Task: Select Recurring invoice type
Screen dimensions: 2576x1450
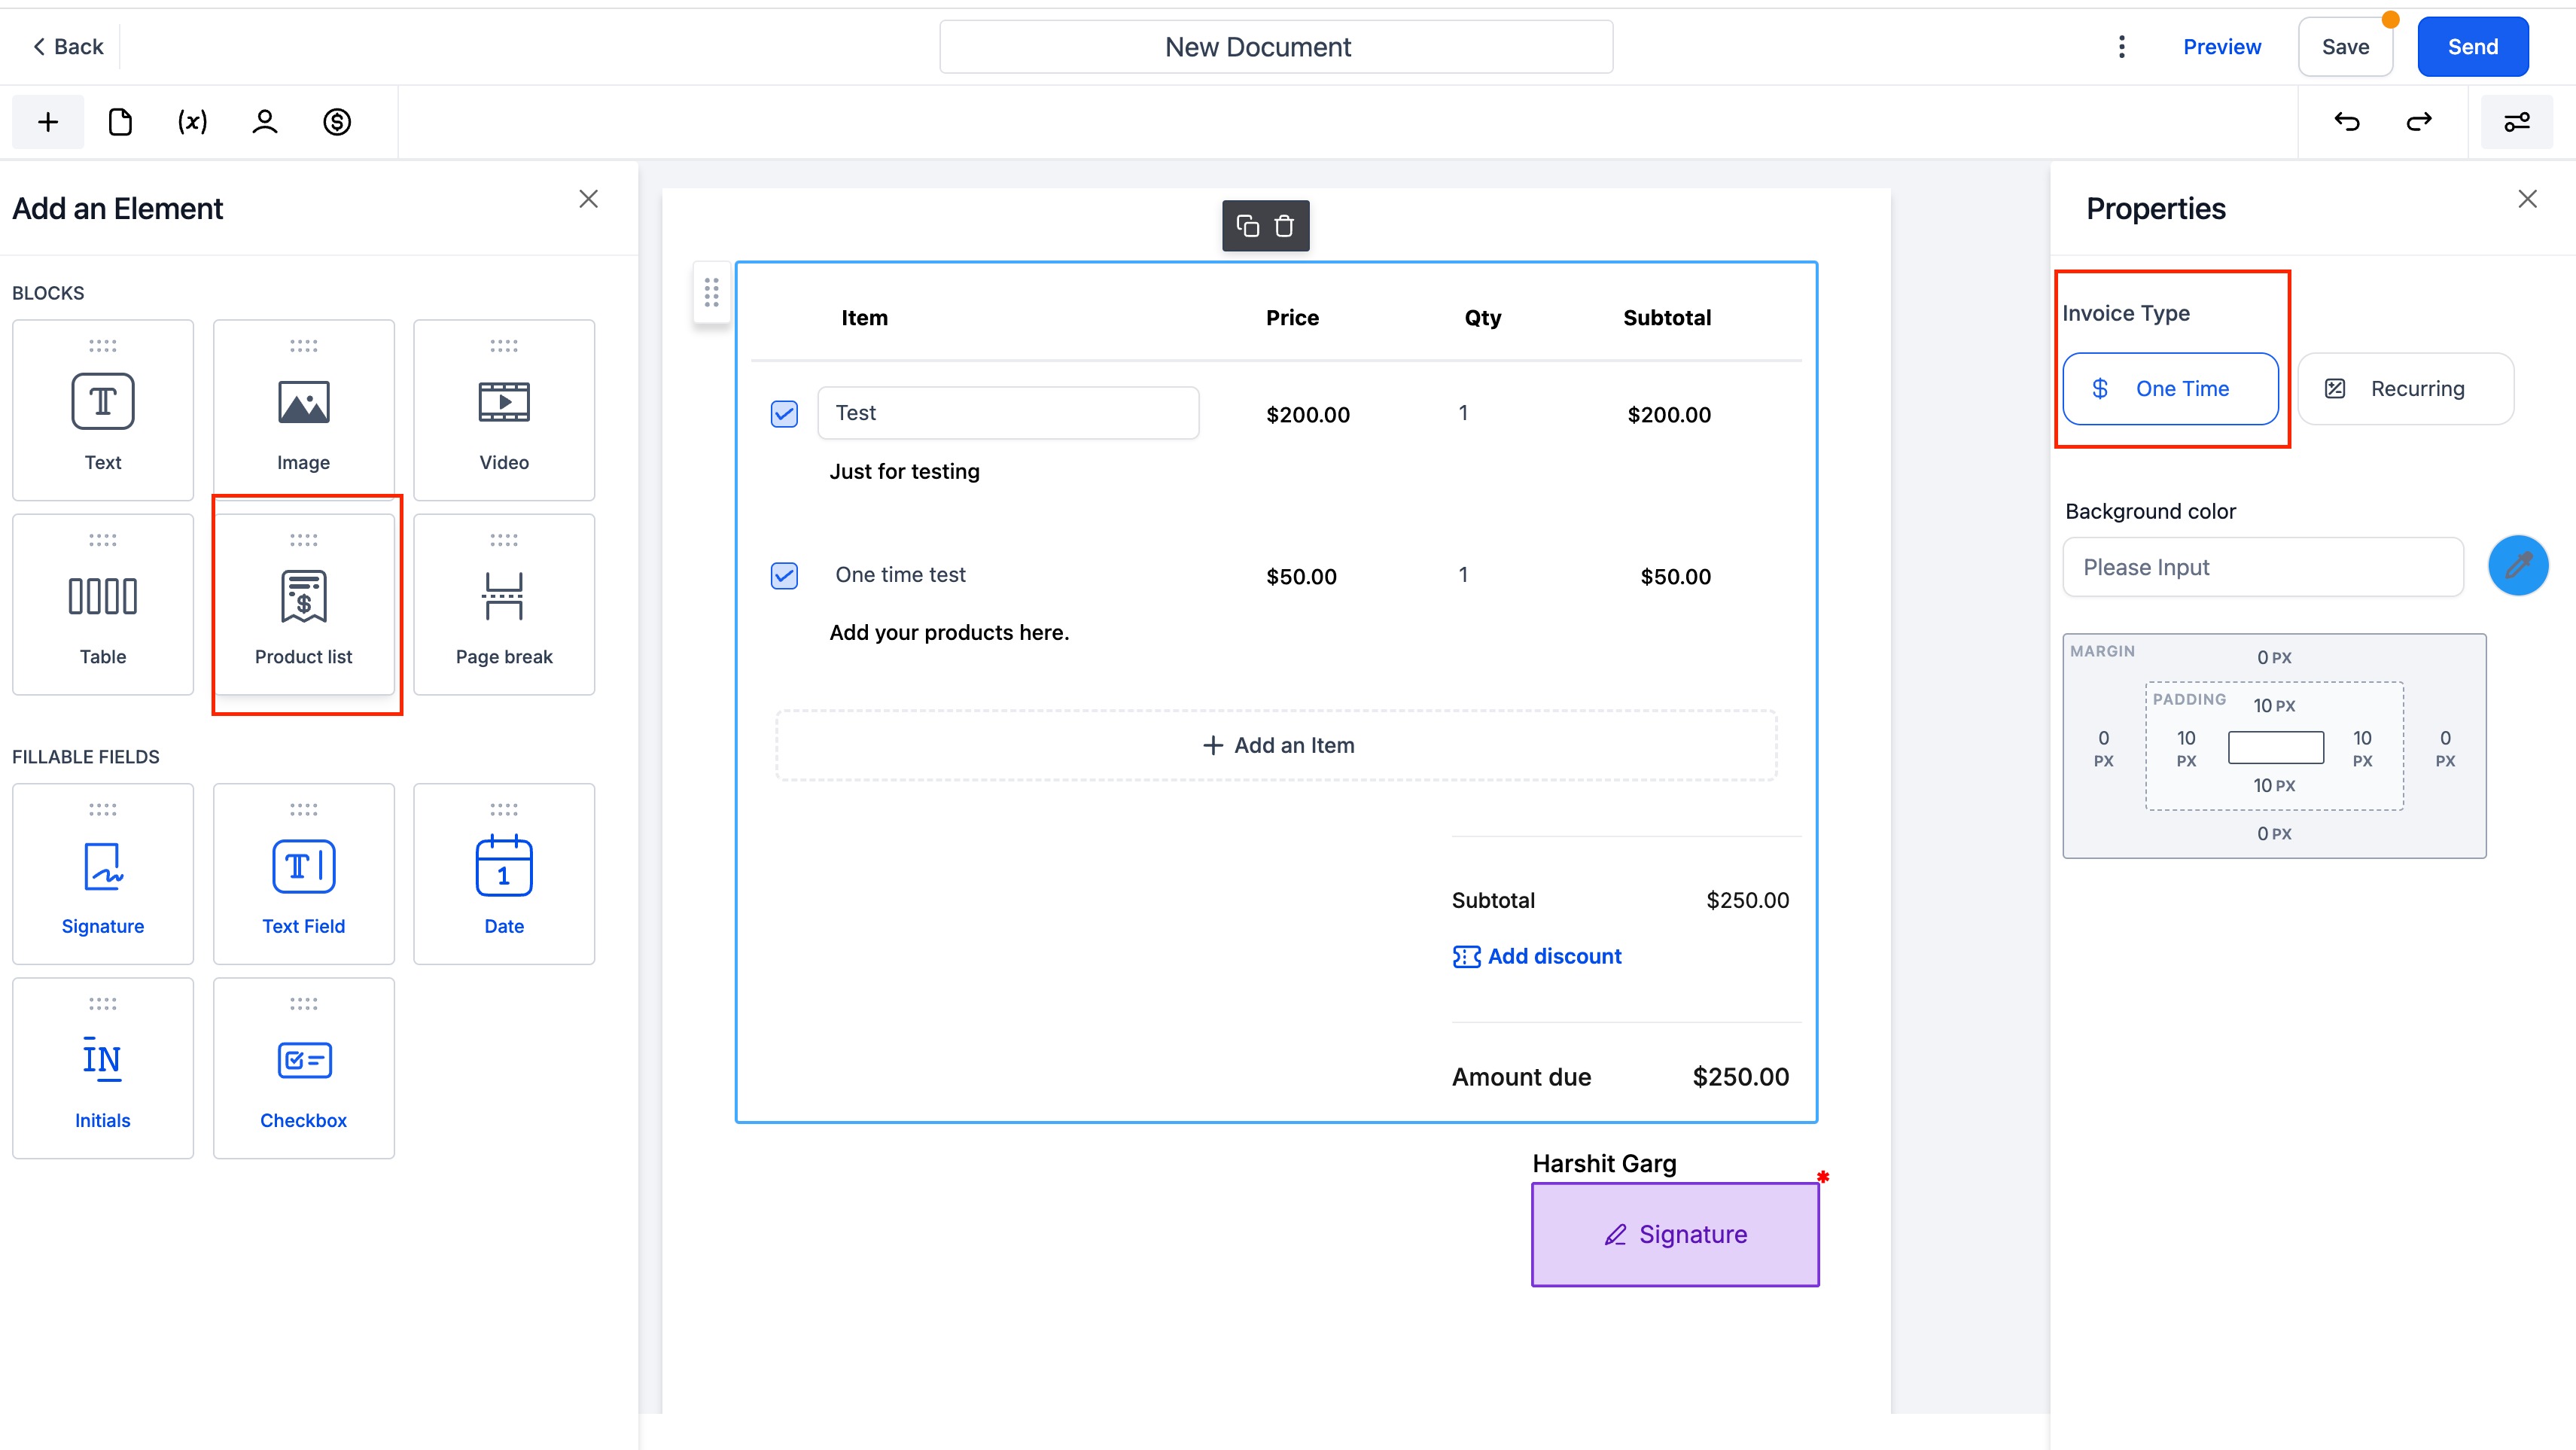Action: 2405,389
